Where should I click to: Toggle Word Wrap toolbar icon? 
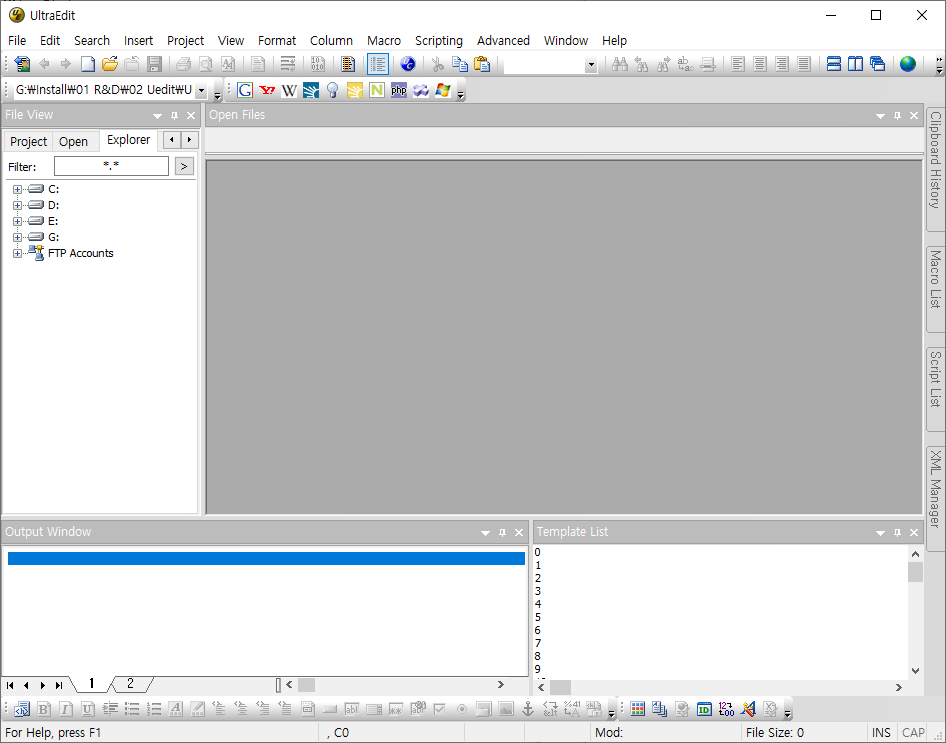(x=288, y=64)
